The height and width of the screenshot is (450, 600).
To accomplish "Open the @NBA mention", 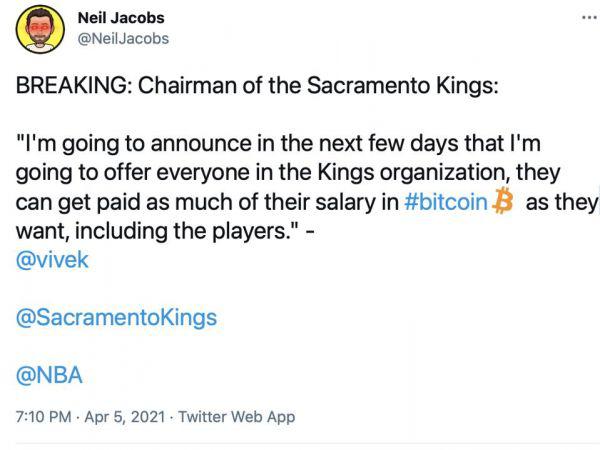I will (x=49, y=376).
